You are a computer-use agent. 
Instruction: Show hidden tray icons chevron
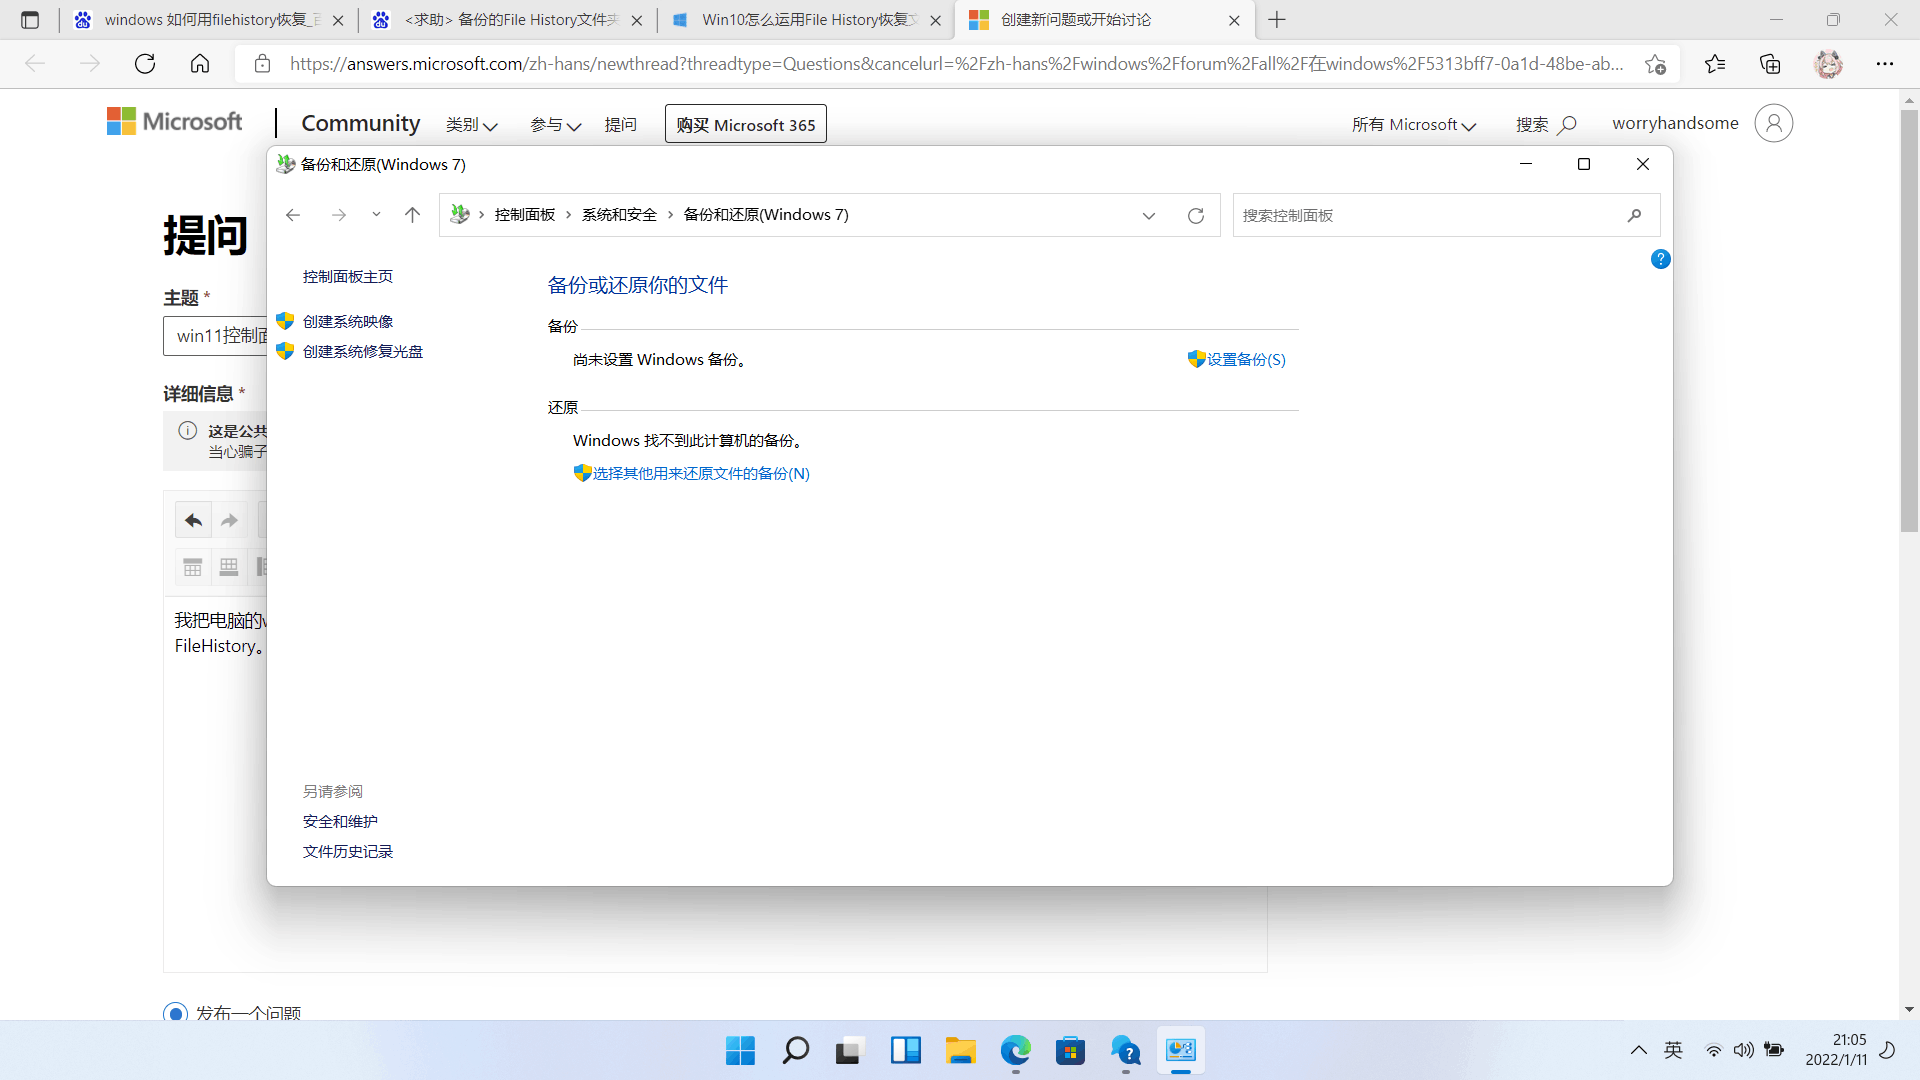[x=1638, y=1050]
